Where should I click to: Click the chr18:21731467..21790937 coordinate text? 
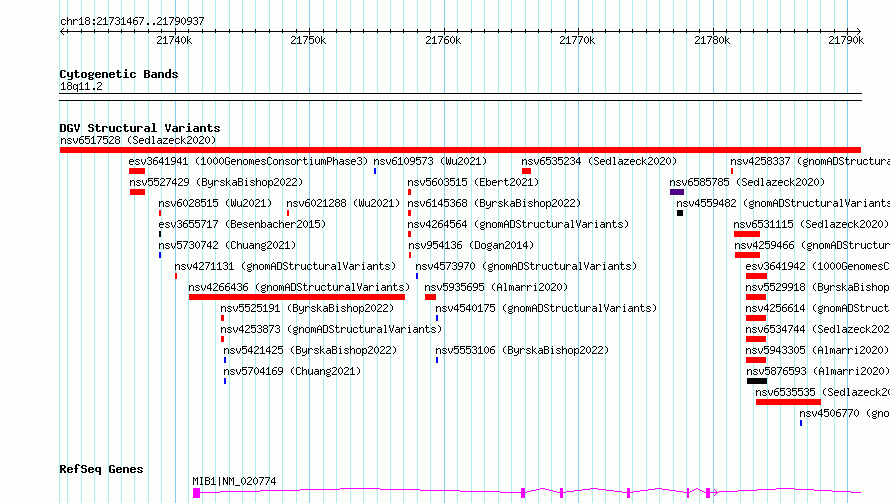(x=132, y=22)
